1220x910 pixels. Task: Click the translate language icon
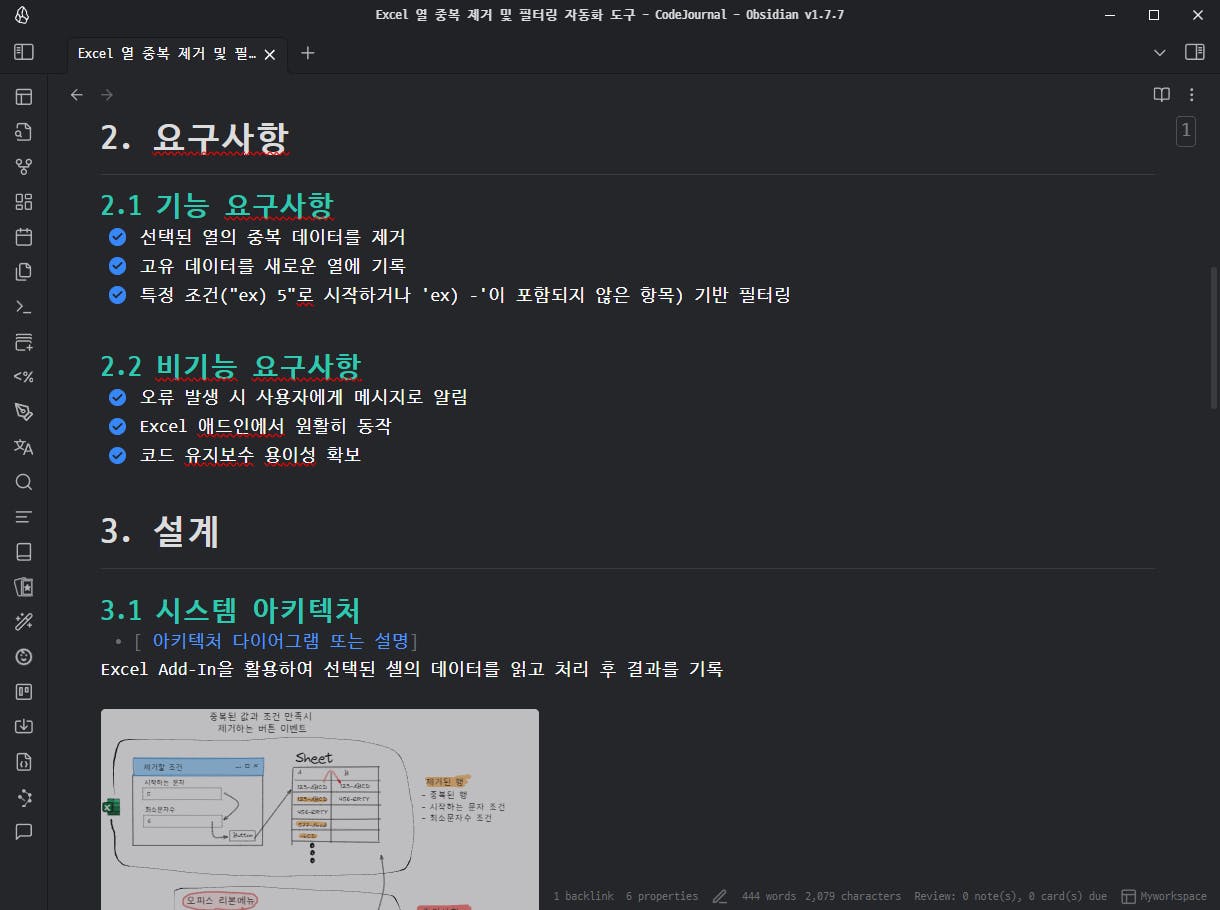(x=24, y=447)
